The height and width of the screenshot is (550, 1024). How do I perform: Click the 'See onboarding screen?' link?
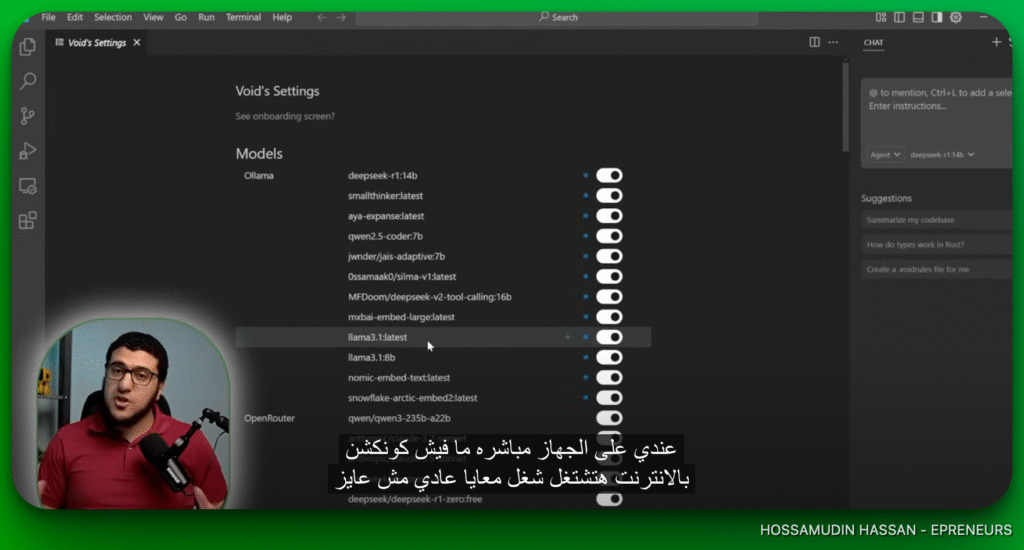(x=285, y=116)
